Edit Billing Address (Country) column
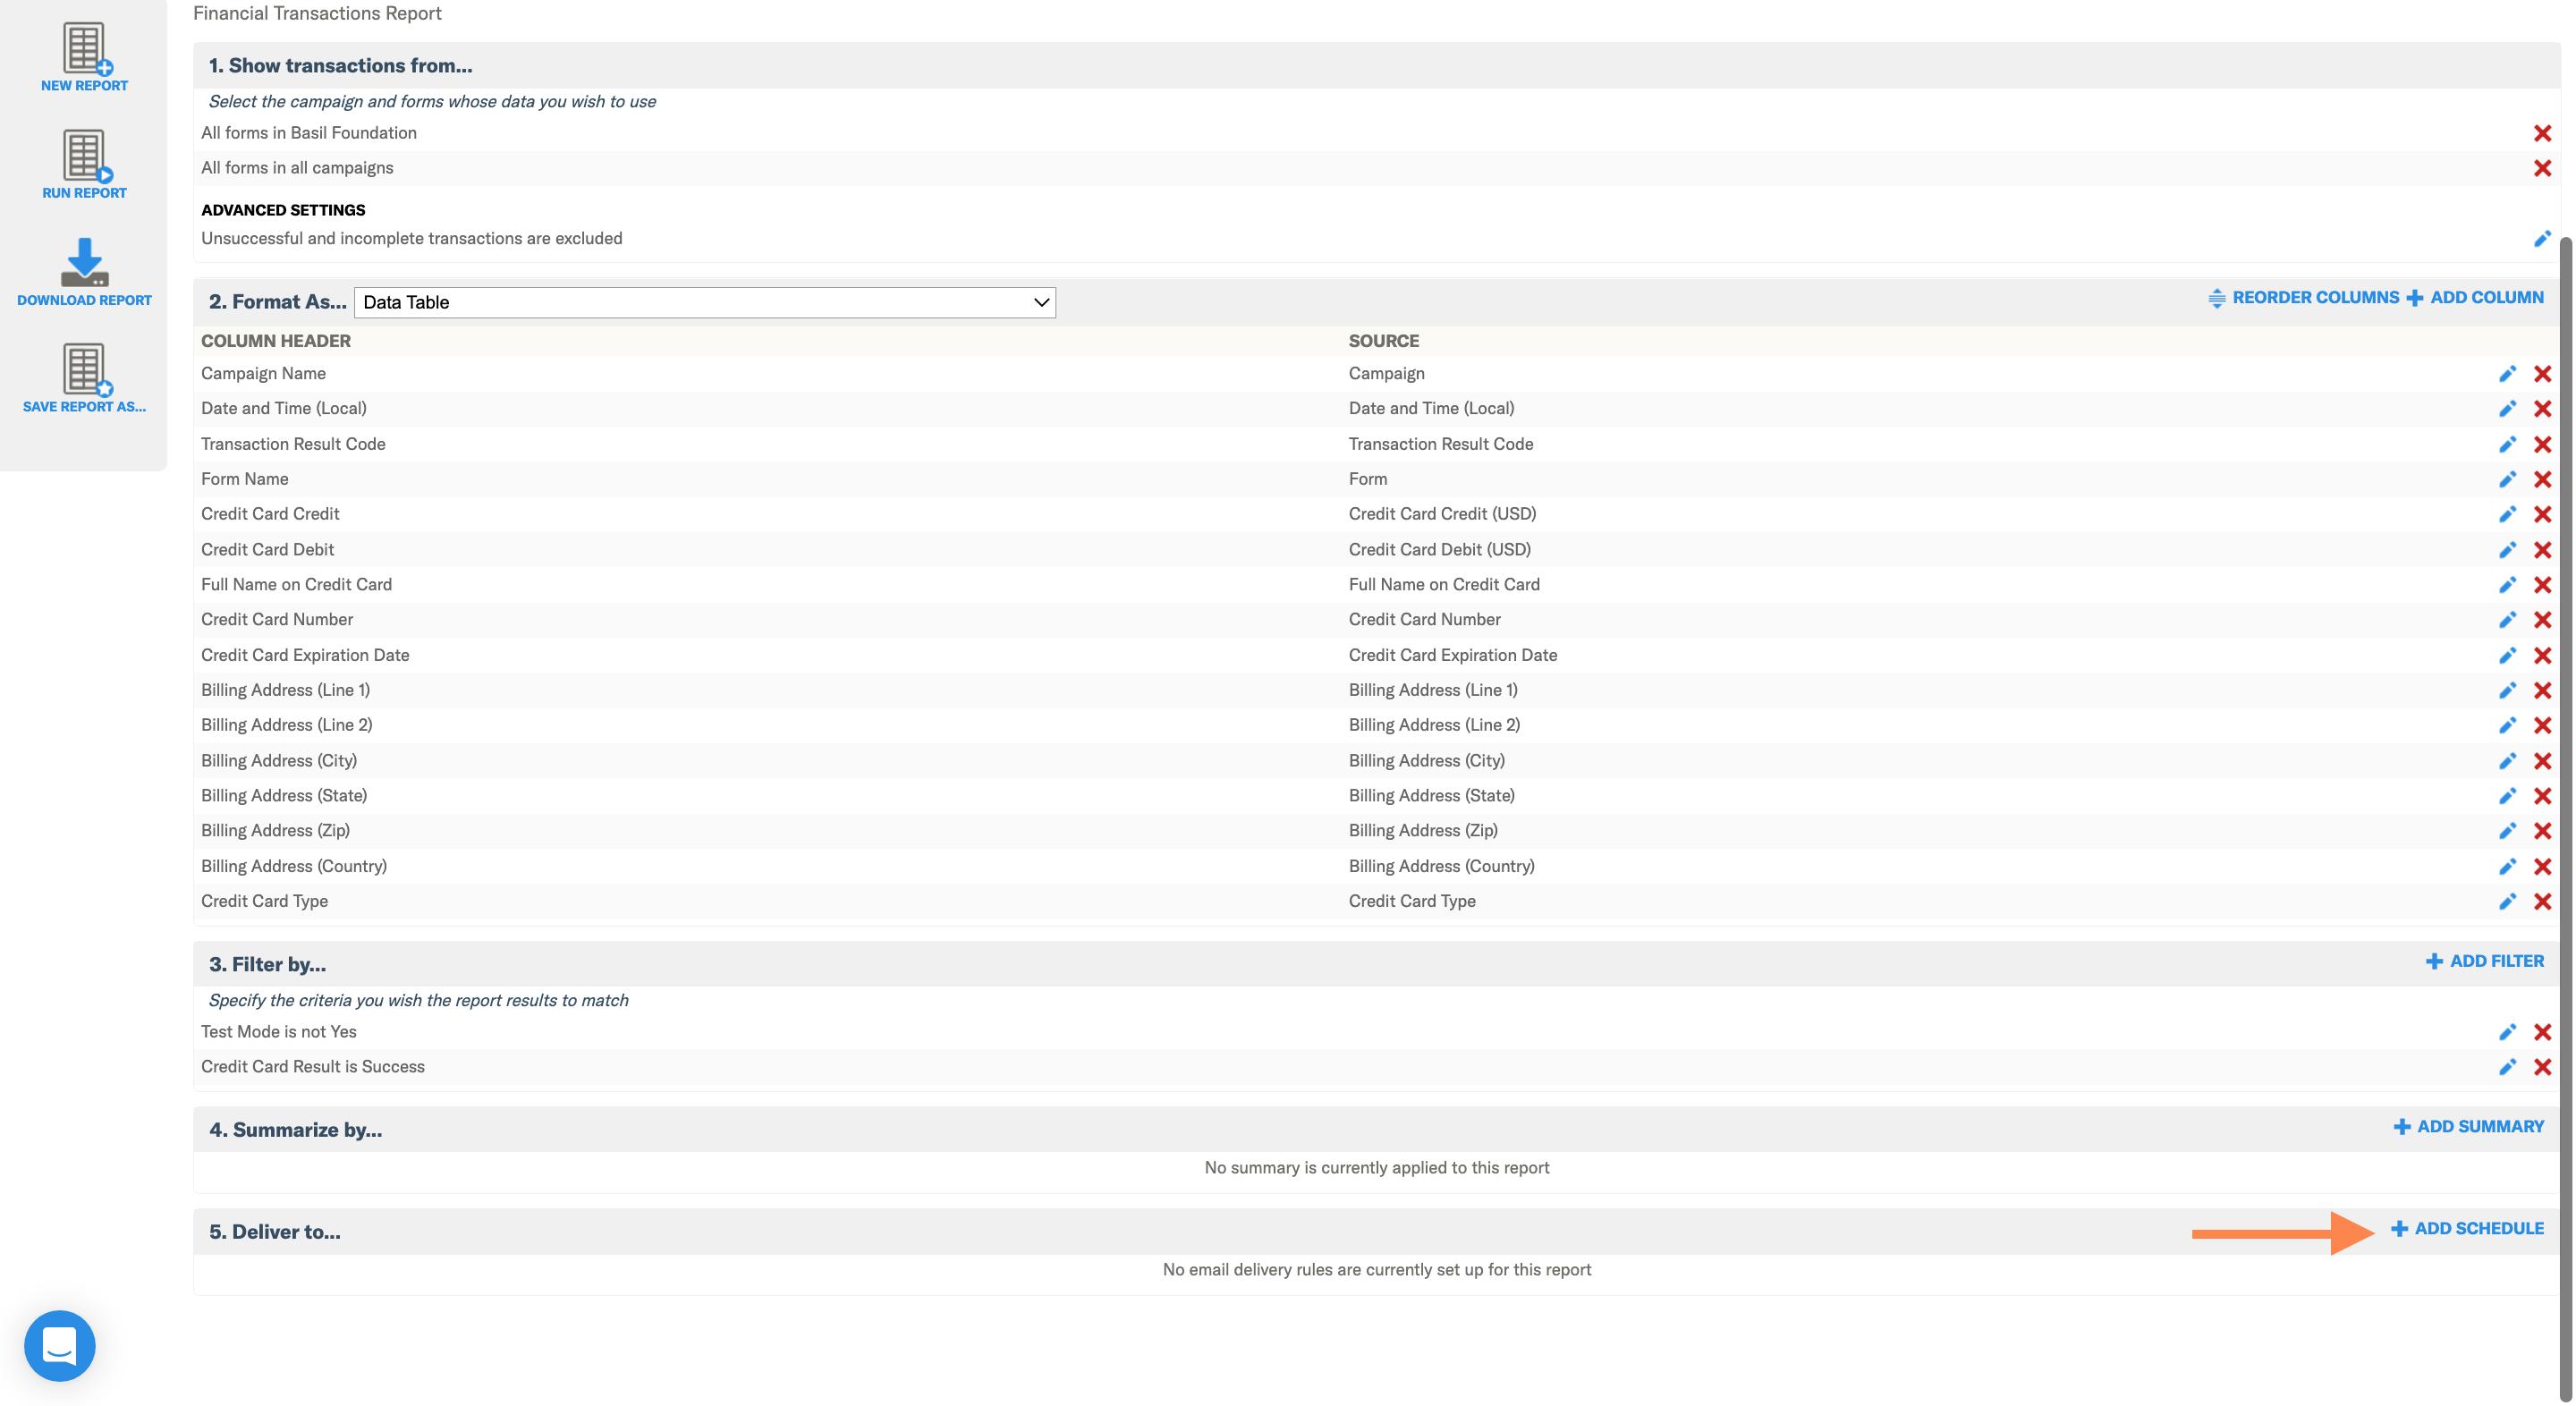 [2507, 866]
